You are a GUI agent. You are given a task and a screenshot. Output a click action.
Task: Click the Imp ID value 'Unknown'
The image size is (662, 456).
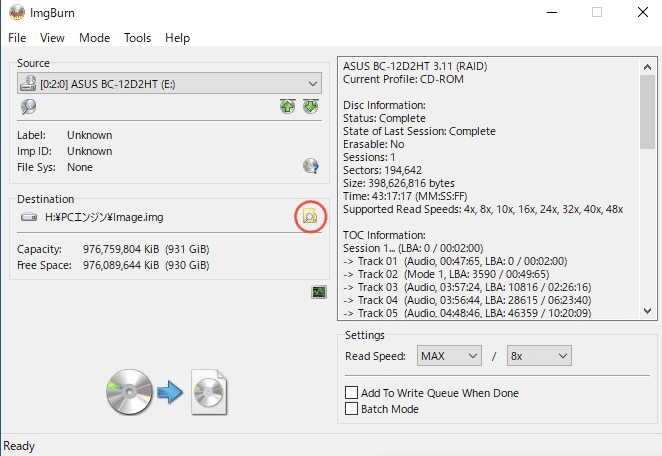90,151
